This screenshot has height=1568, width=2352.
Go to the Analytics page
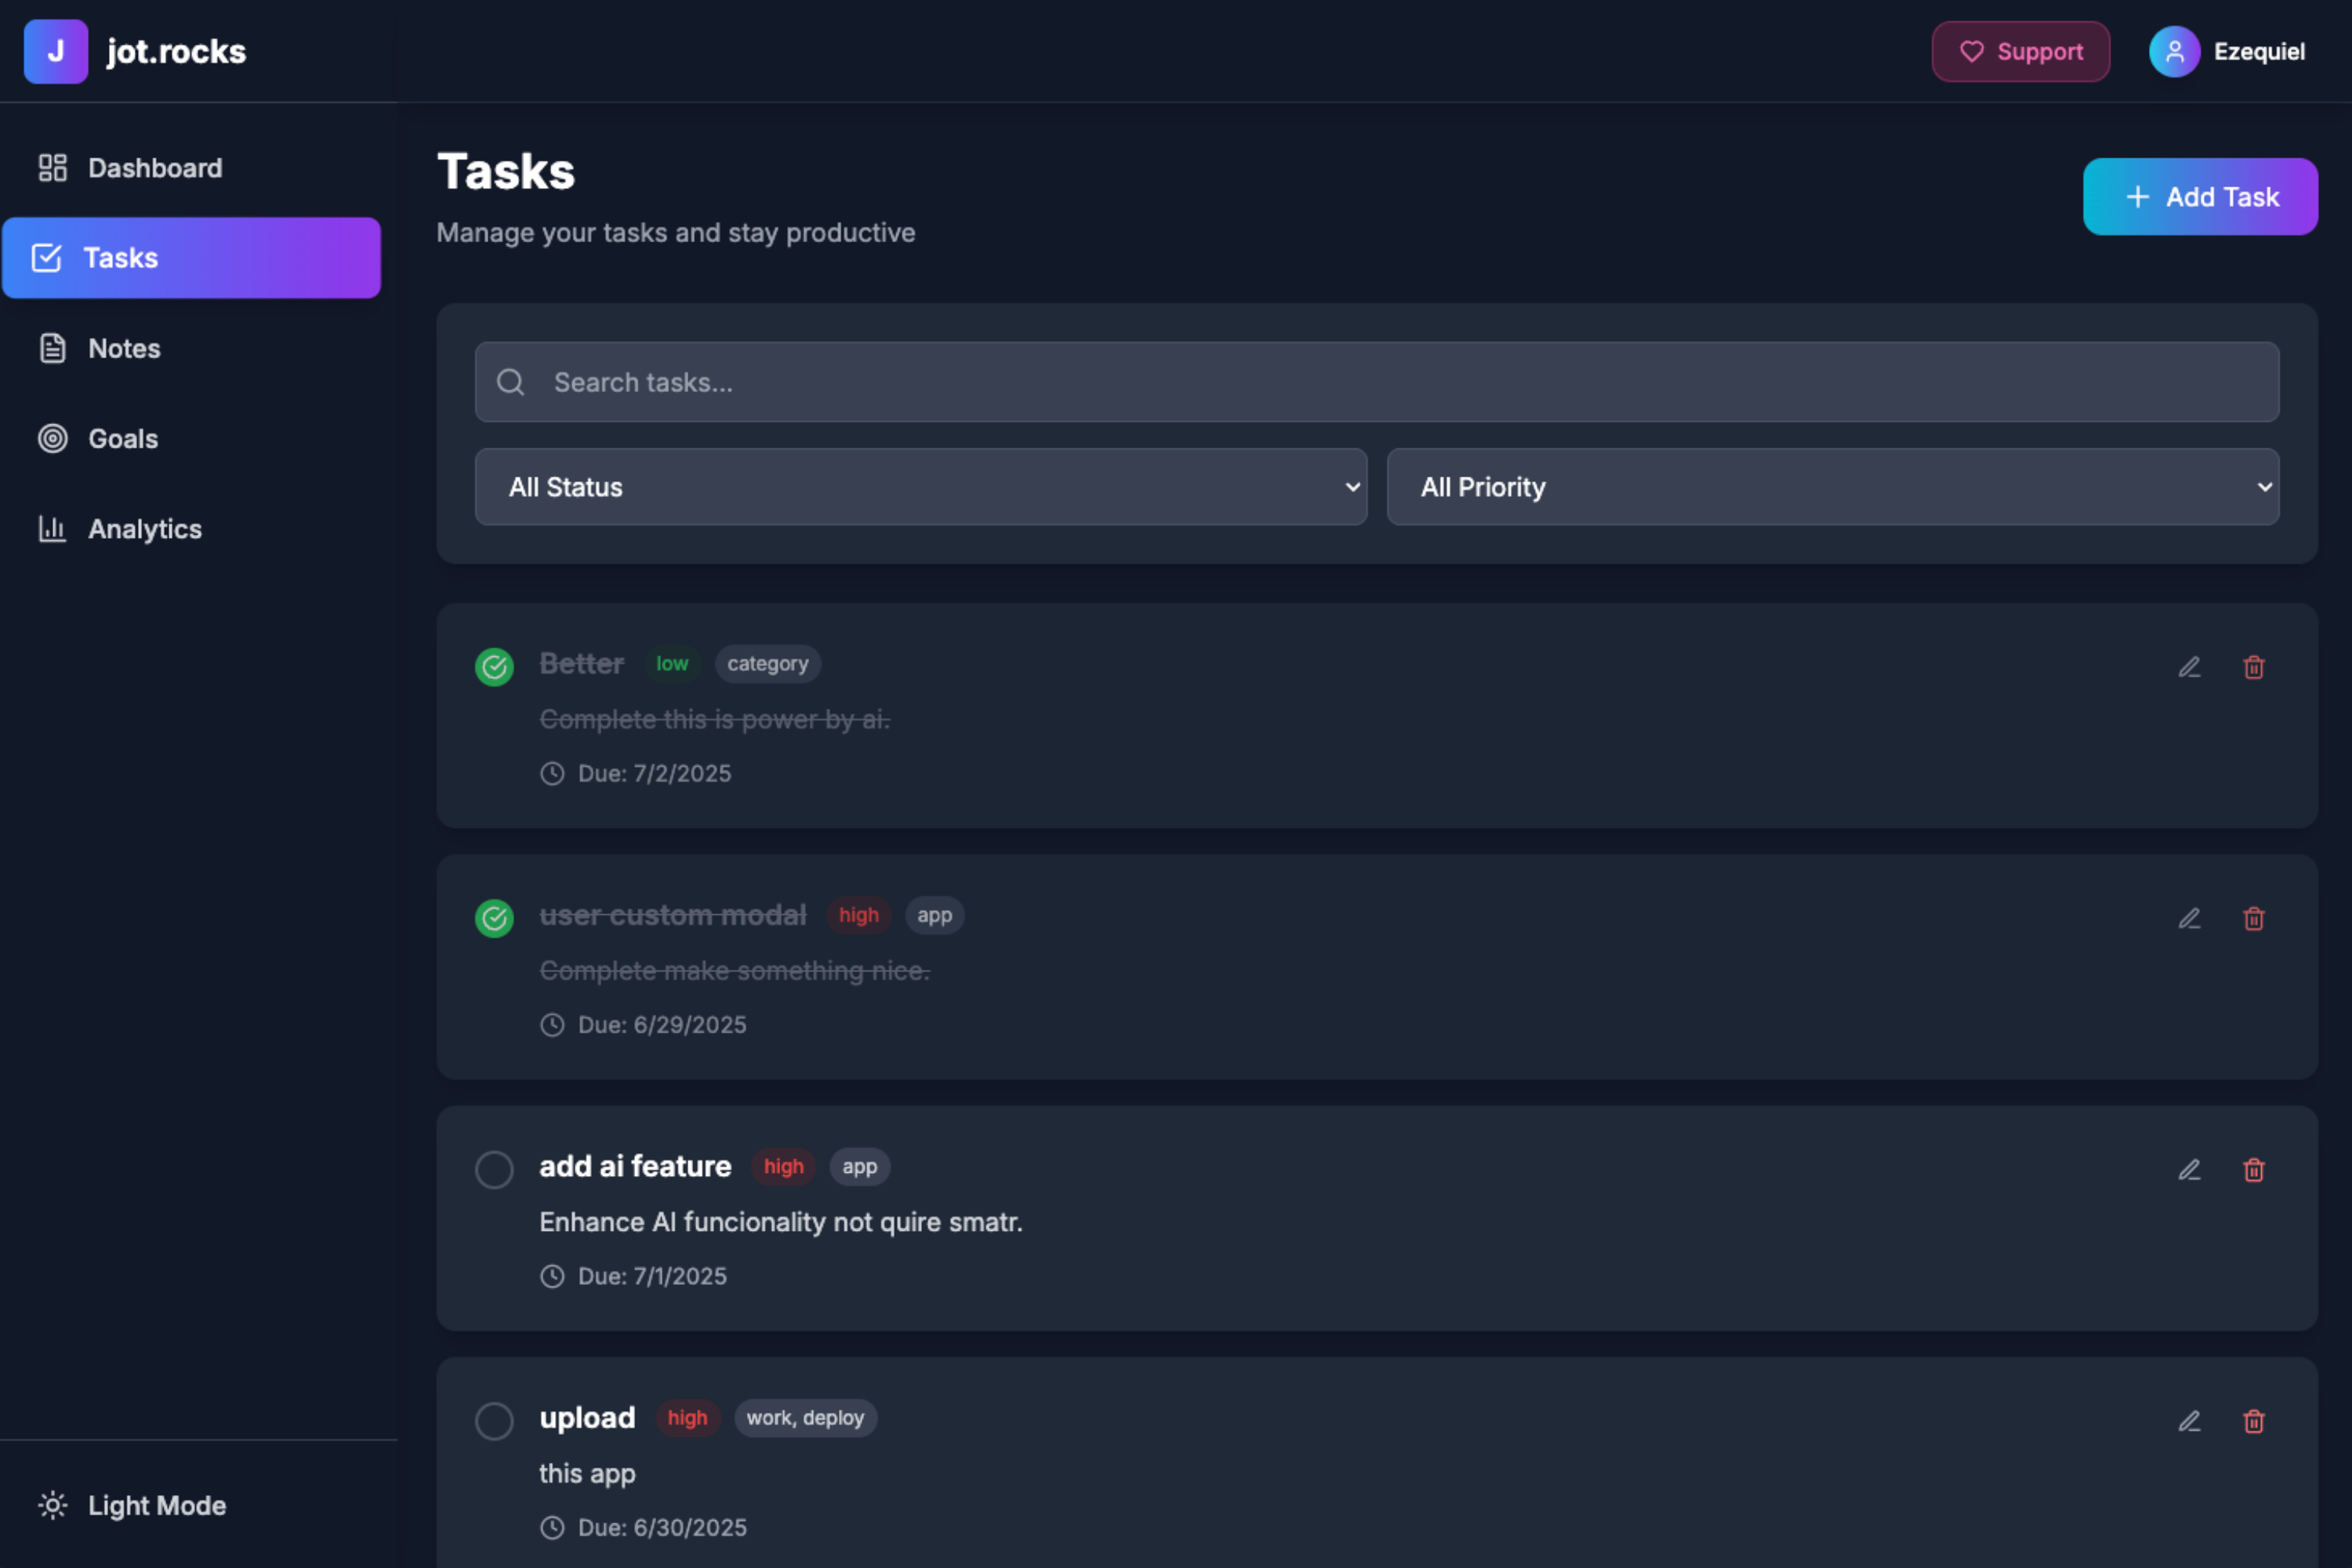[144, 529]
